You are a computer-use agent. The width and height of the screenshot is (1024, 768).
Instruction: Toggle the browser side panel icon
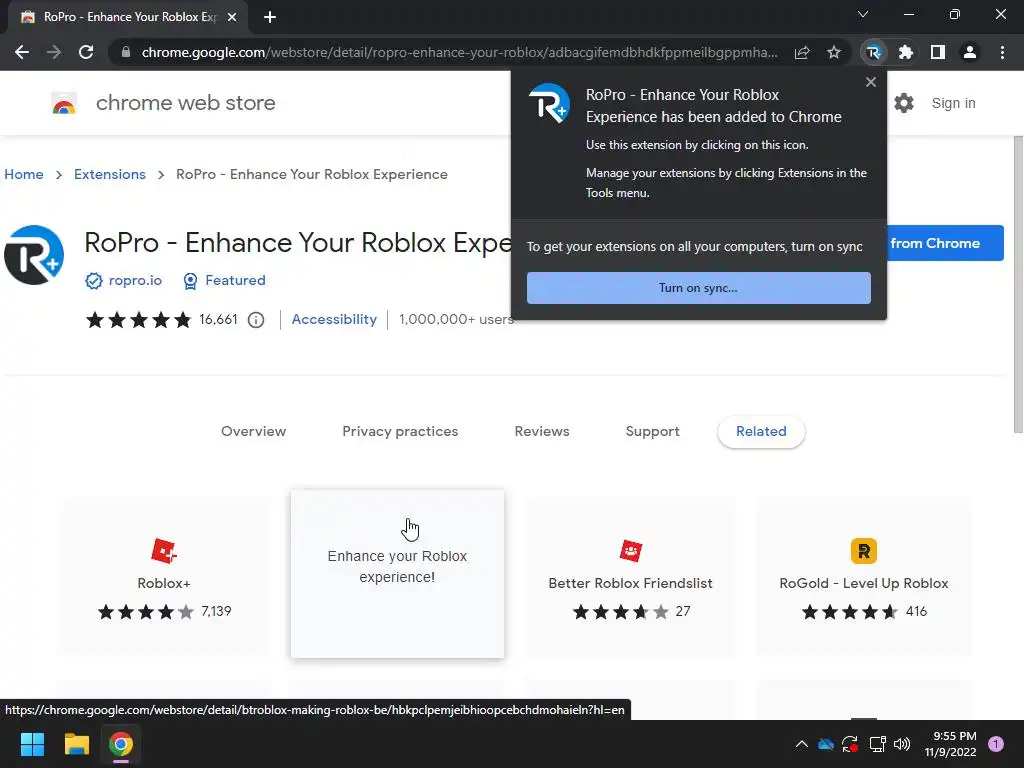(938, 52)
